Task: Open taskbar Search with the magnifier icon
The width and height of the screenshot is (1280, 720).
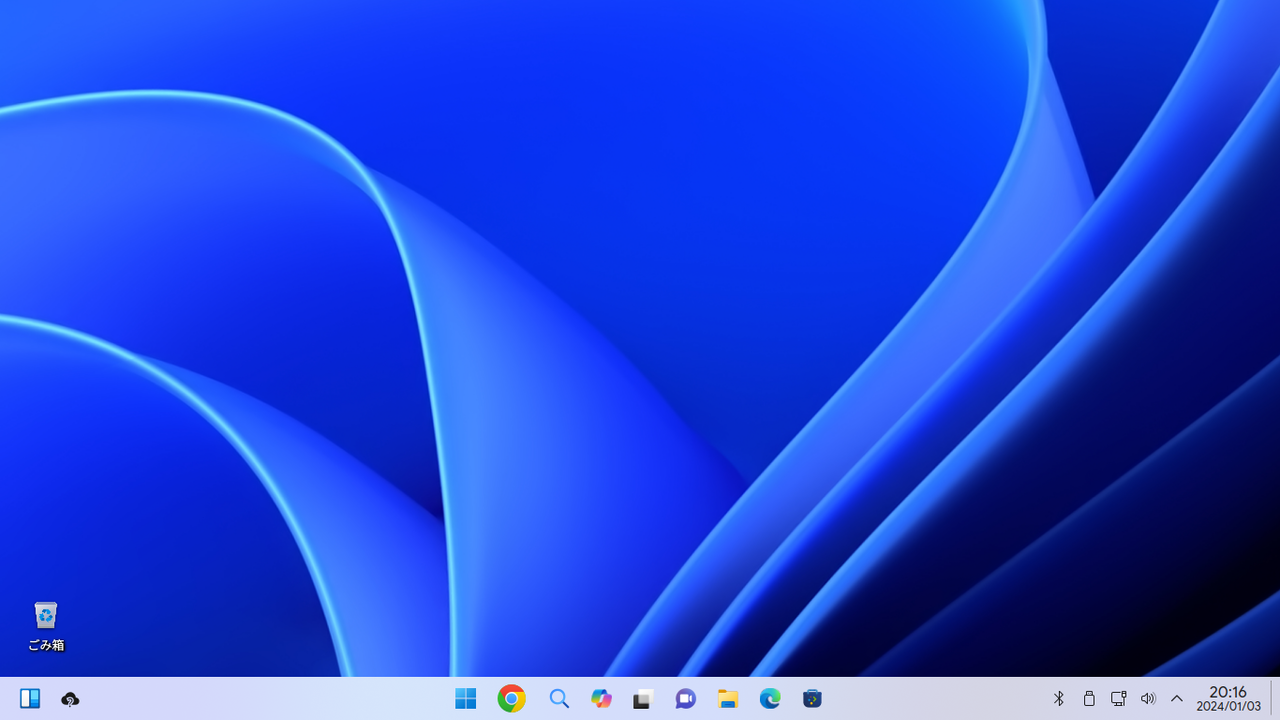Action: coord(559,699)
